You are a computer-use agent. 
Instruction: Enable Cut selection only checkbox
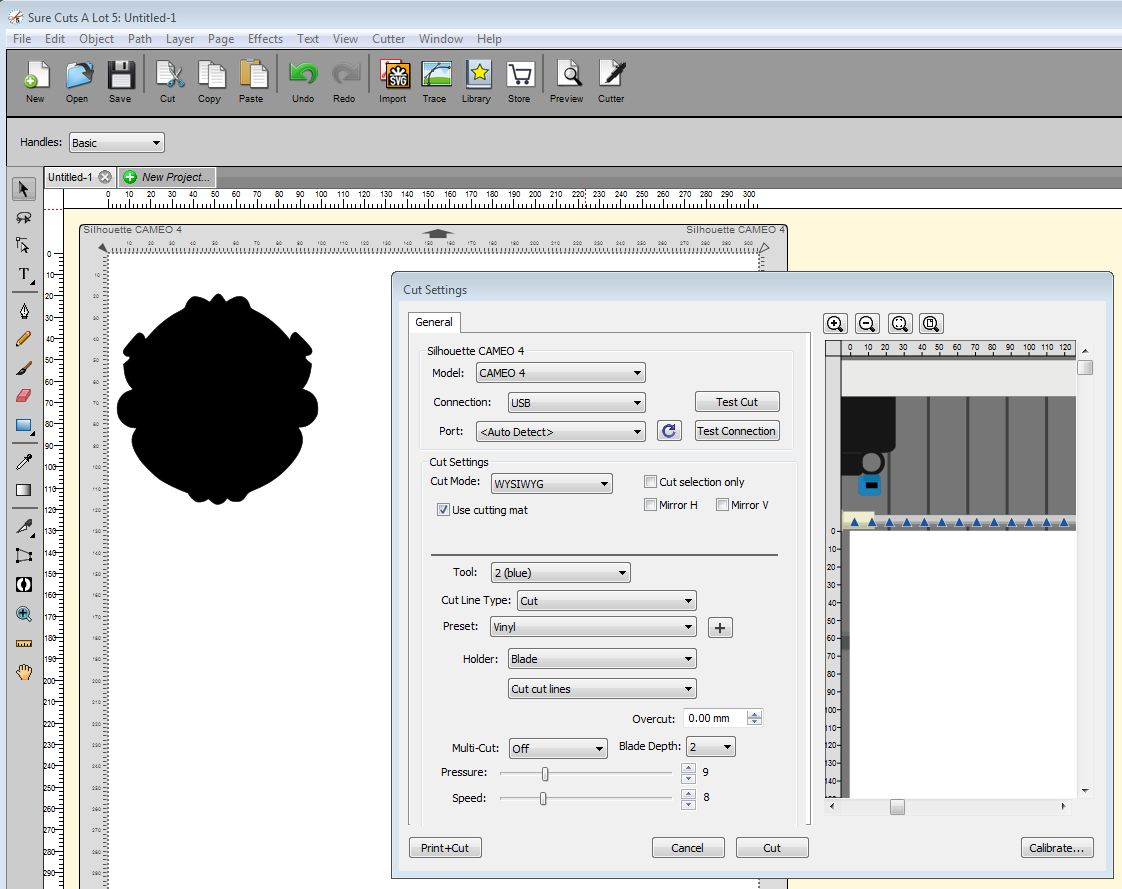tap(650, 482)
